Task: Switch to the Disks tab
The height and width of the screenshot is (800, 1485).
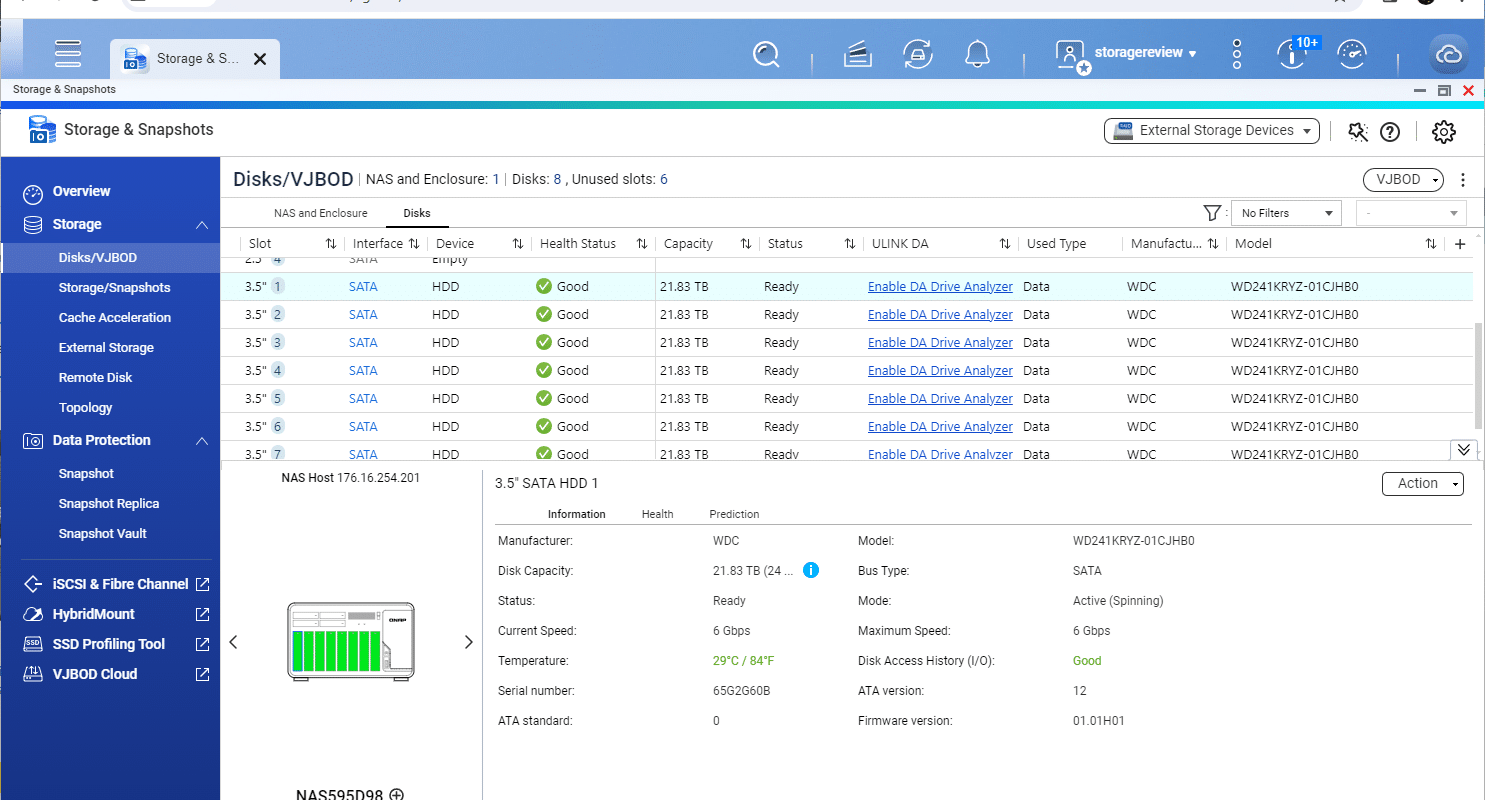Action: [417, 213]
